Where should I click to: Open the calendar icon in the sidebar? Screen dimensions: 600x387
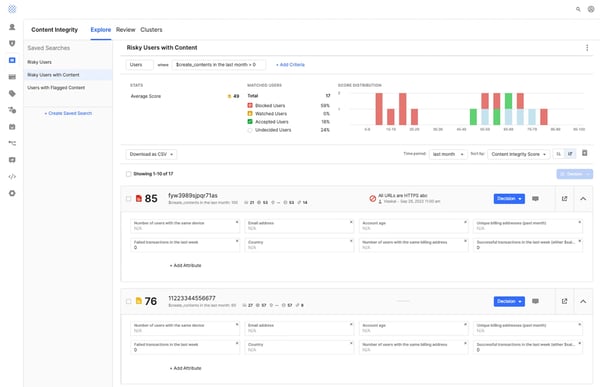[x=12, y=127]
